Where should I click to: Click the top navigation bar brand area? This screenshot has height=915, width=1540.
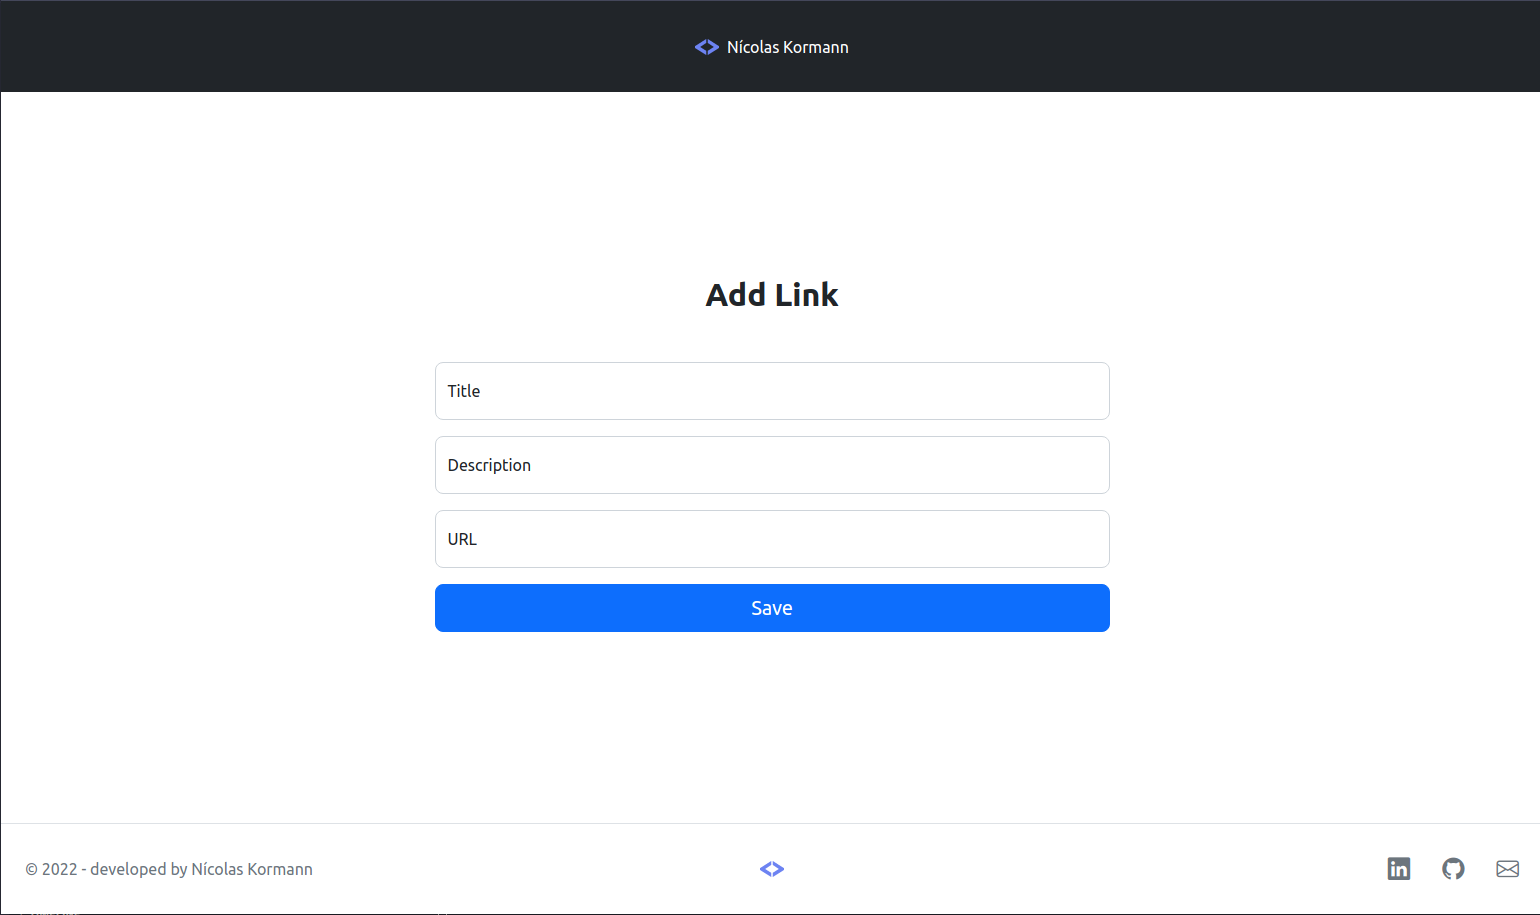pyautogui.click(x=771, y=46)
